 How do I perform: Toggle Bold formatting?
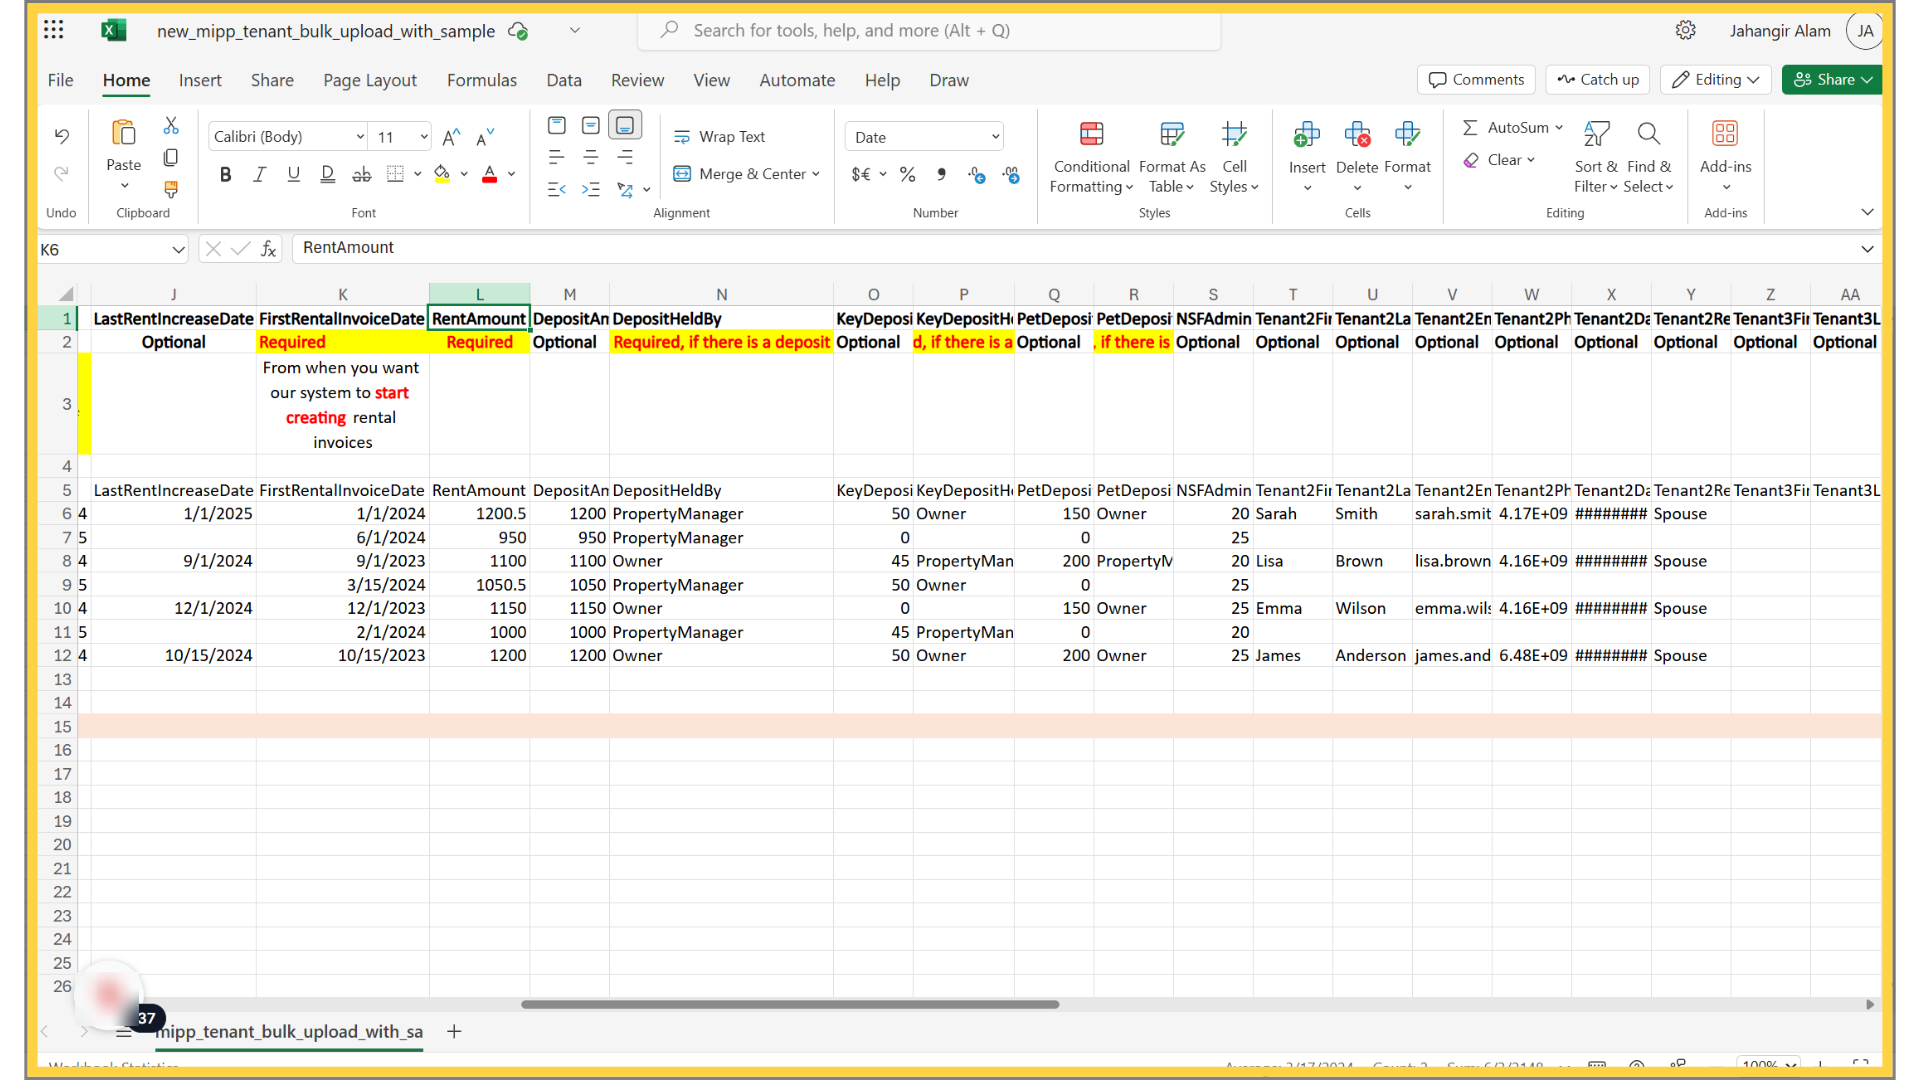225,175
